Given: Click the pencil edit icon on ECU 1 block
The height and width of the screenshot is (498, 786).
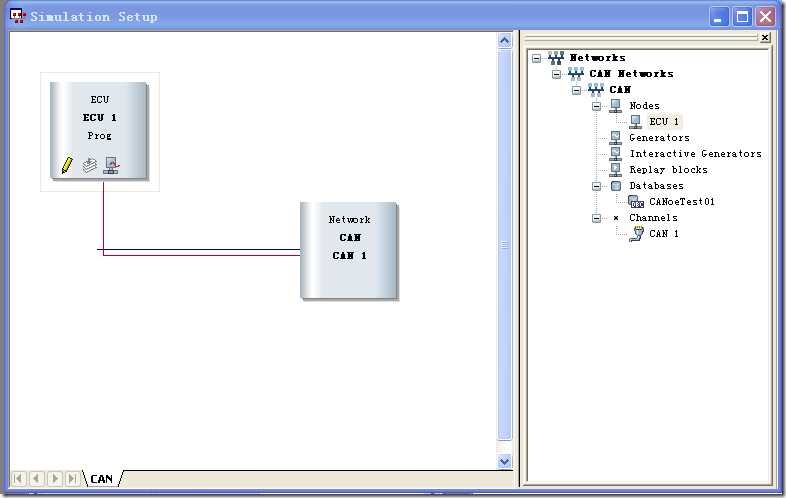Looking at the screenshot, I should pos(67,165).
